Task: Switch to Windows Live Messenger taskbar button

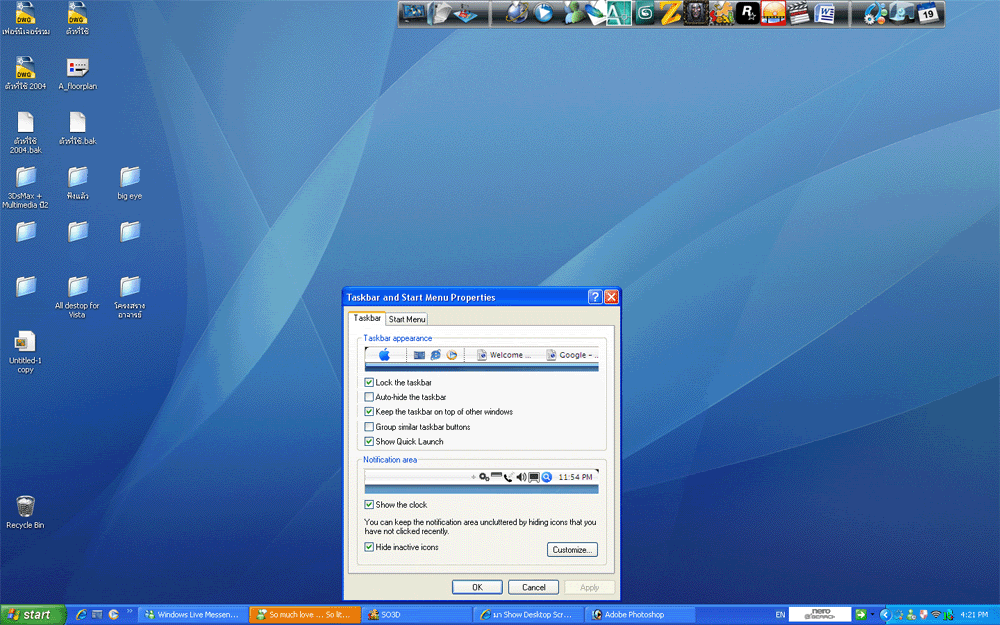Action: pyautogui.click(x=193, y=615)
